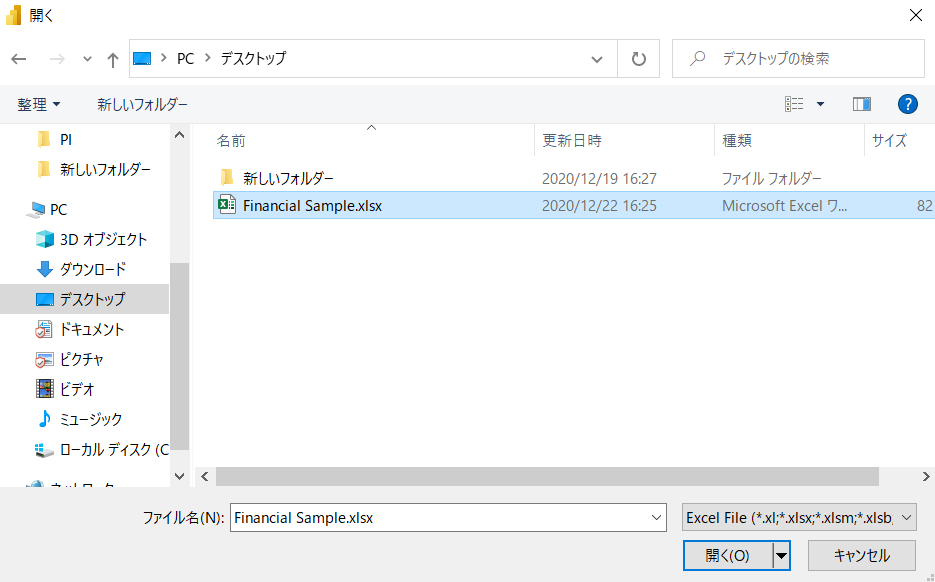Sort by 更新日時 column header
Screen dimensions: 935x582
click(572, 141)
